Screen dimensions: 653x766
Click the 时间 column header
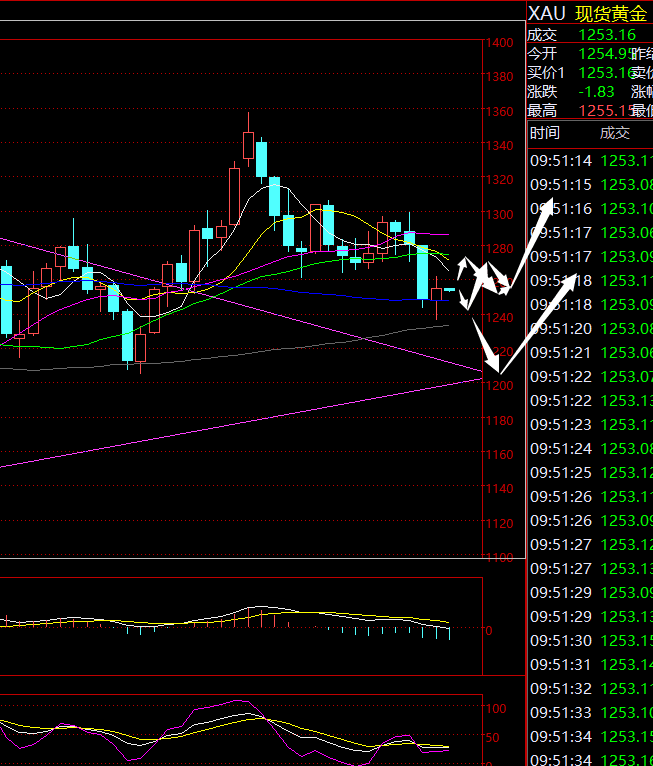pos(545,133)
